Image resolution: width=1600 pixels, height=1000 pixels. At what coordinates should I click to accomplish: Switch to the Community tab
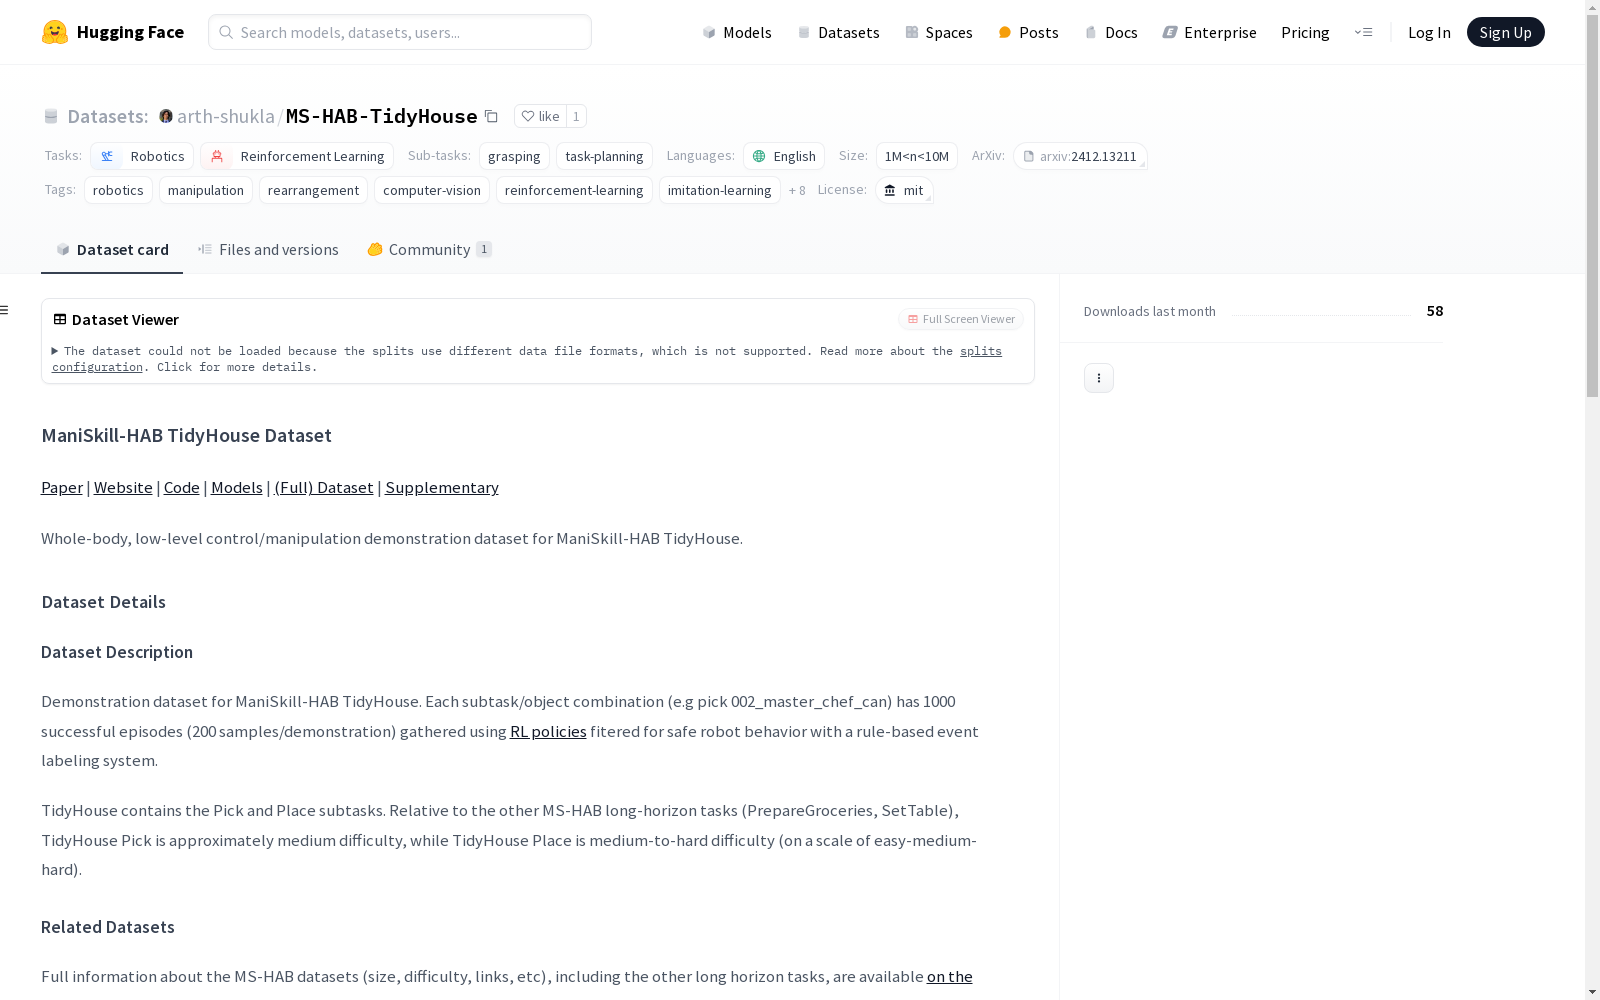(429, 250)
